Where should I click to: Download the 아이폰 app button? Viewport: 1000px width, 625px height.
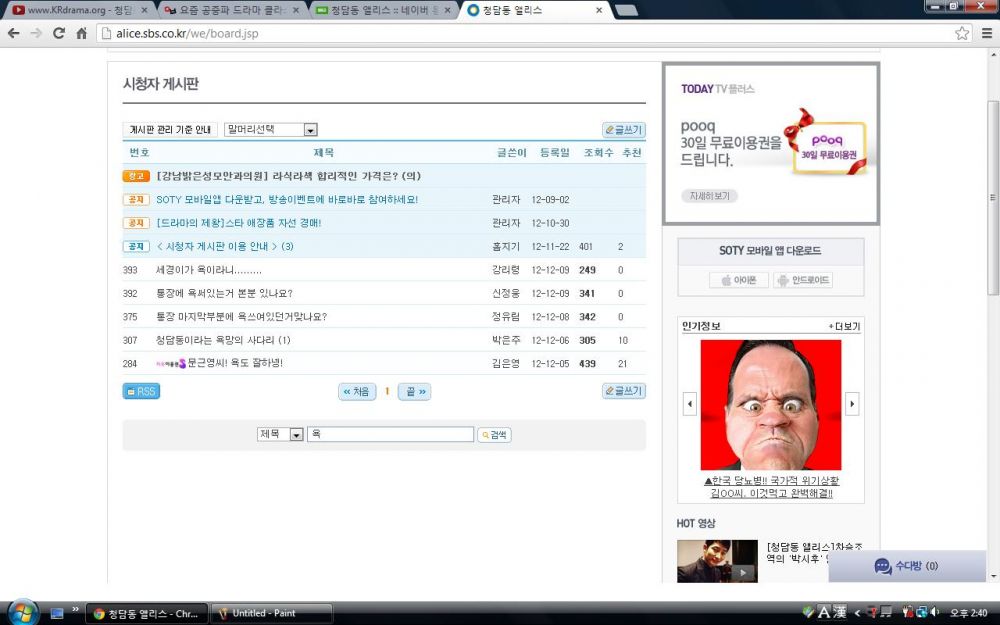click(739, 280)
